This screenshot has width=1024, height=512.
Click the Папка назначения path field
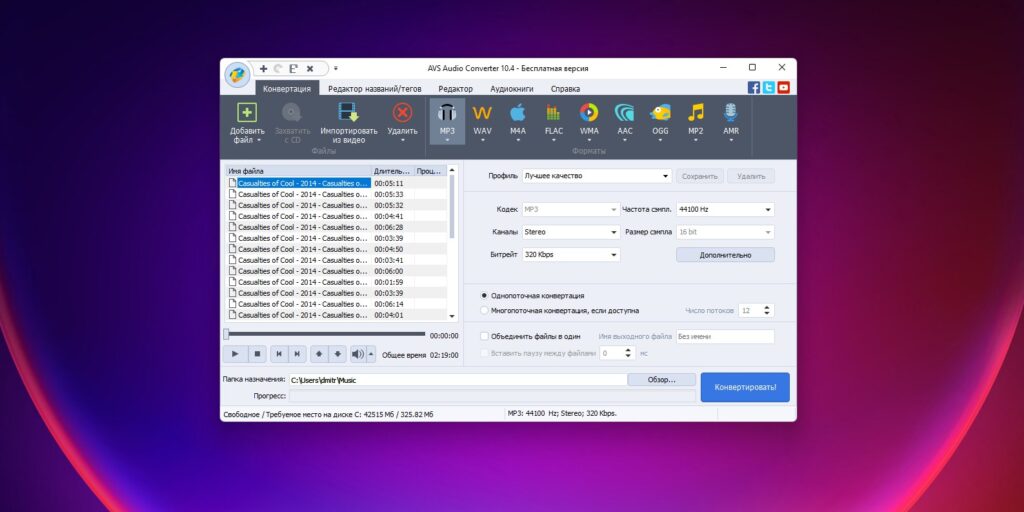click(458, 379)
